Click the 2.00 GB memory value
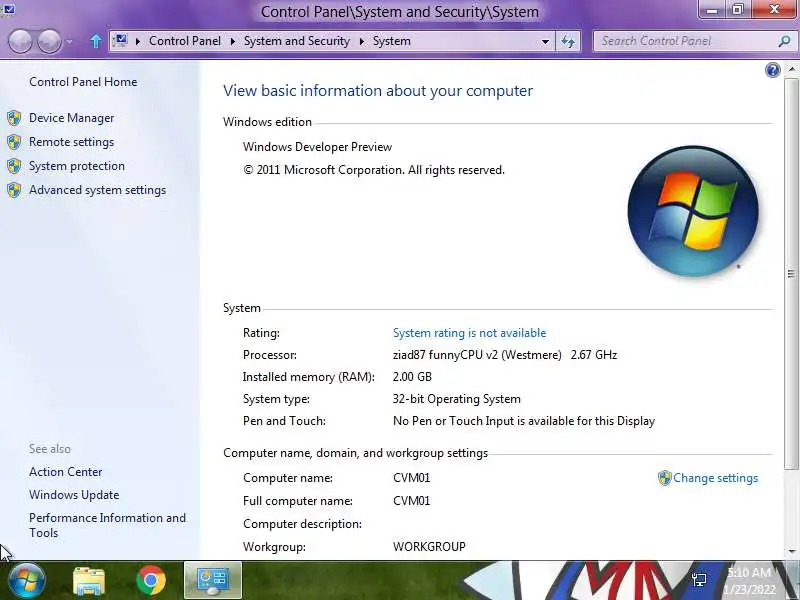The width and height of the screenshot is (800, 600). [412, 377]
